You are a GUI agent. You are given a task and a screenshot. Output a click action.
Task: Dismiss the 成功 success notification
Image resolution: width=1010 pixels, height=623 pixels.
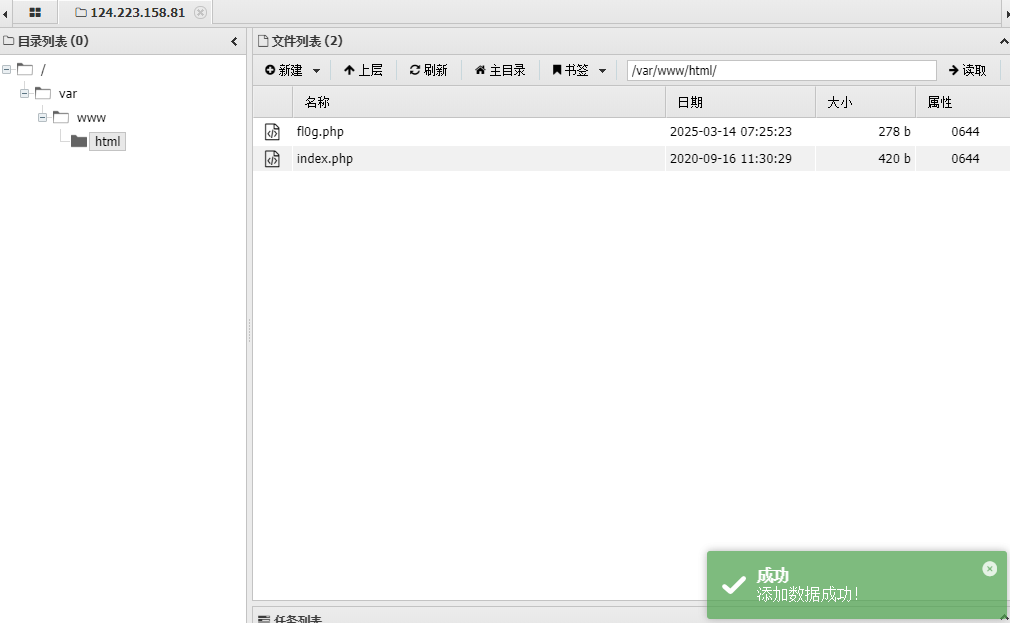pyautogui.click(x=989, y=568)
